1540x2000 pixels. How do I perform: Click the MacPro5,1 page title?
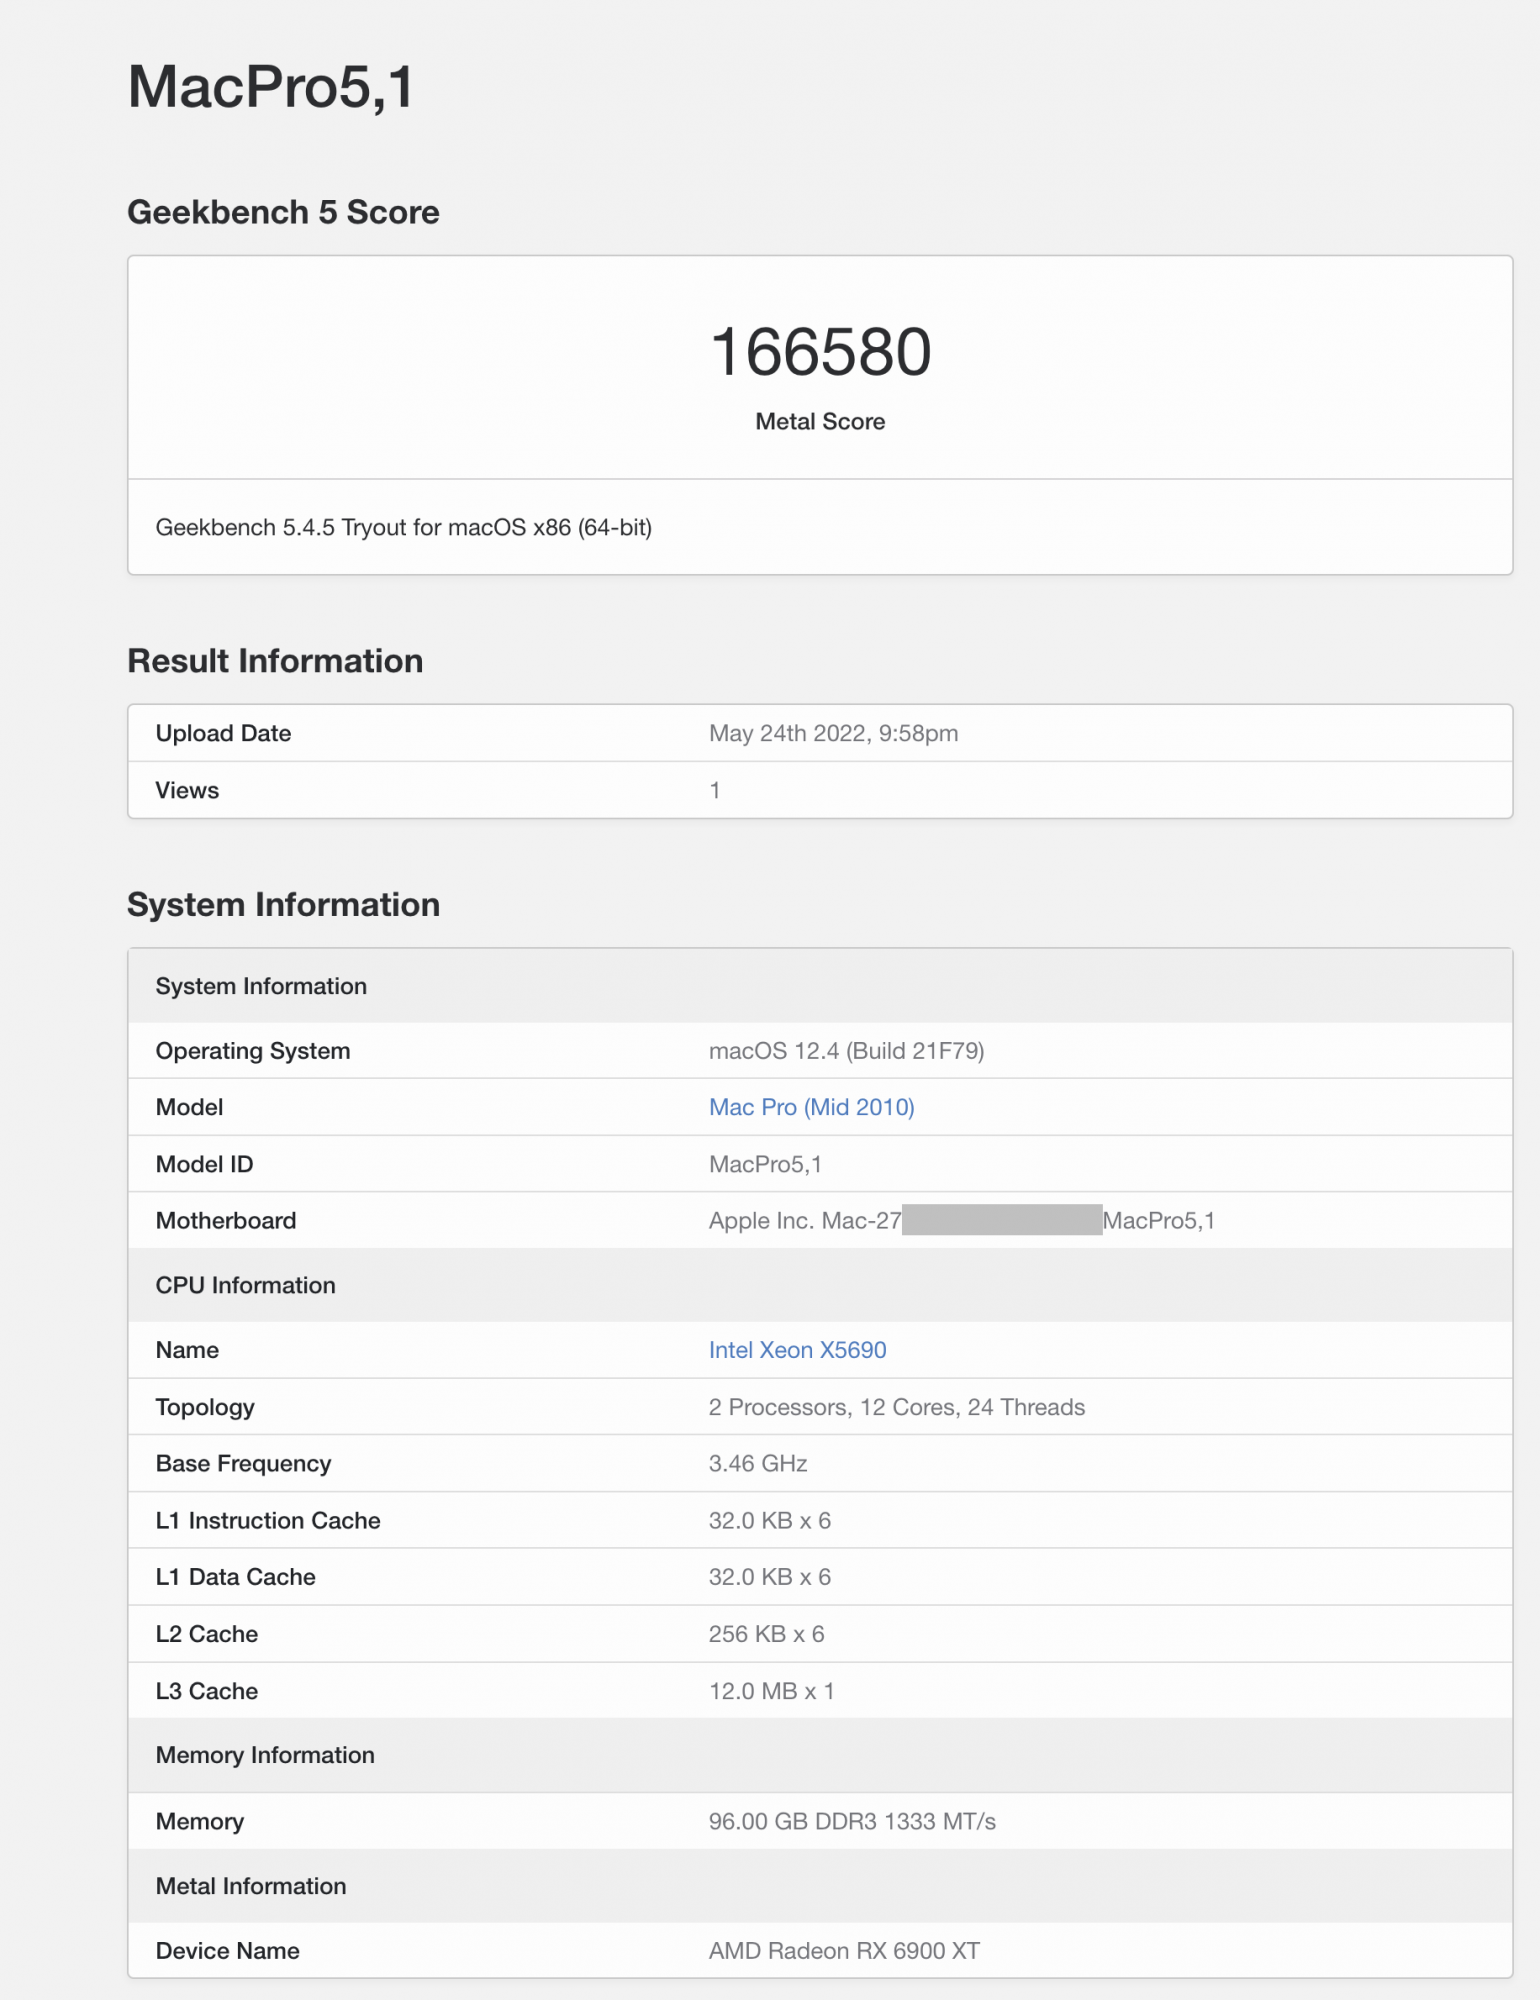click(270, 87)
